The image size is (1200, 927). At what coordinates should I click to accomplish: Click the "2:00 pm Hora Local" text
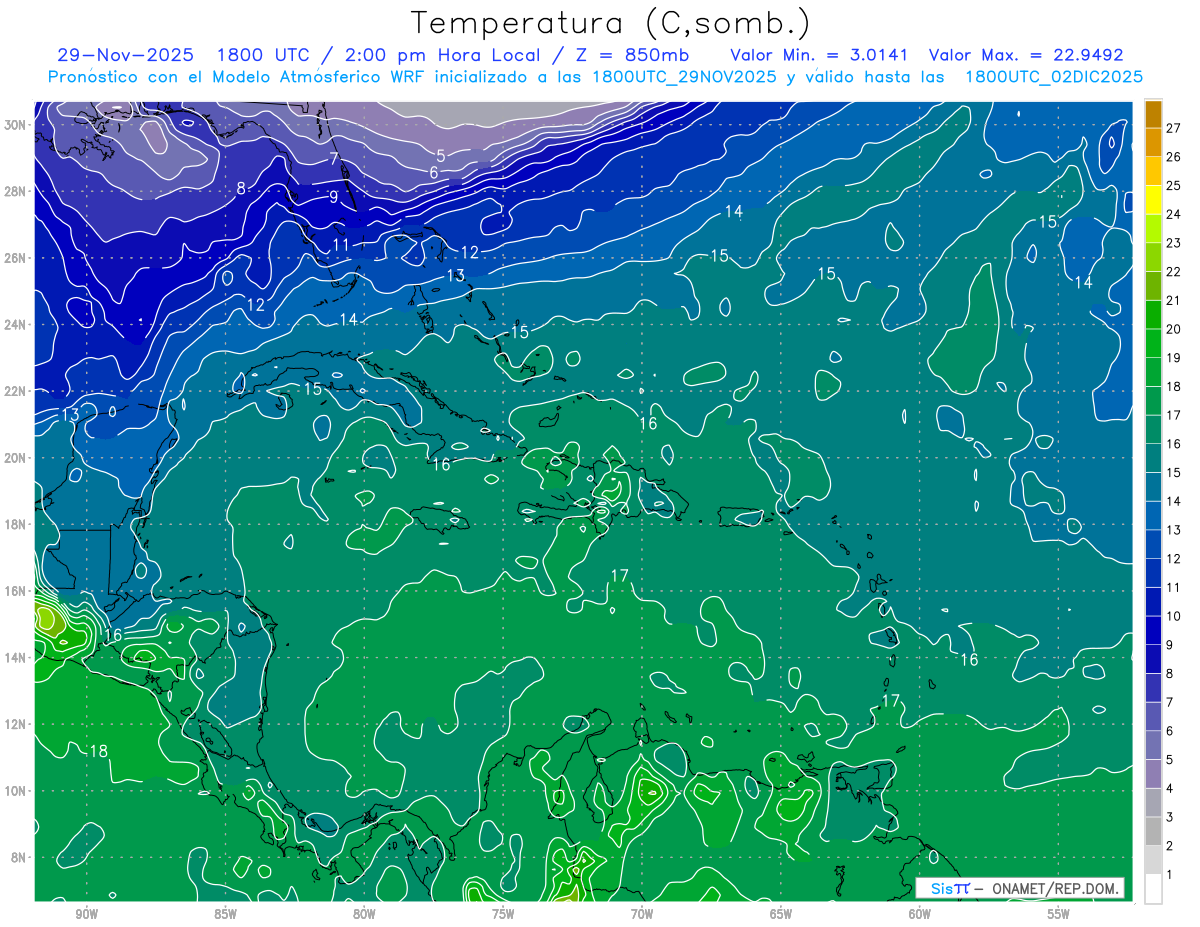pyautogui.click(x=444, y=55)
